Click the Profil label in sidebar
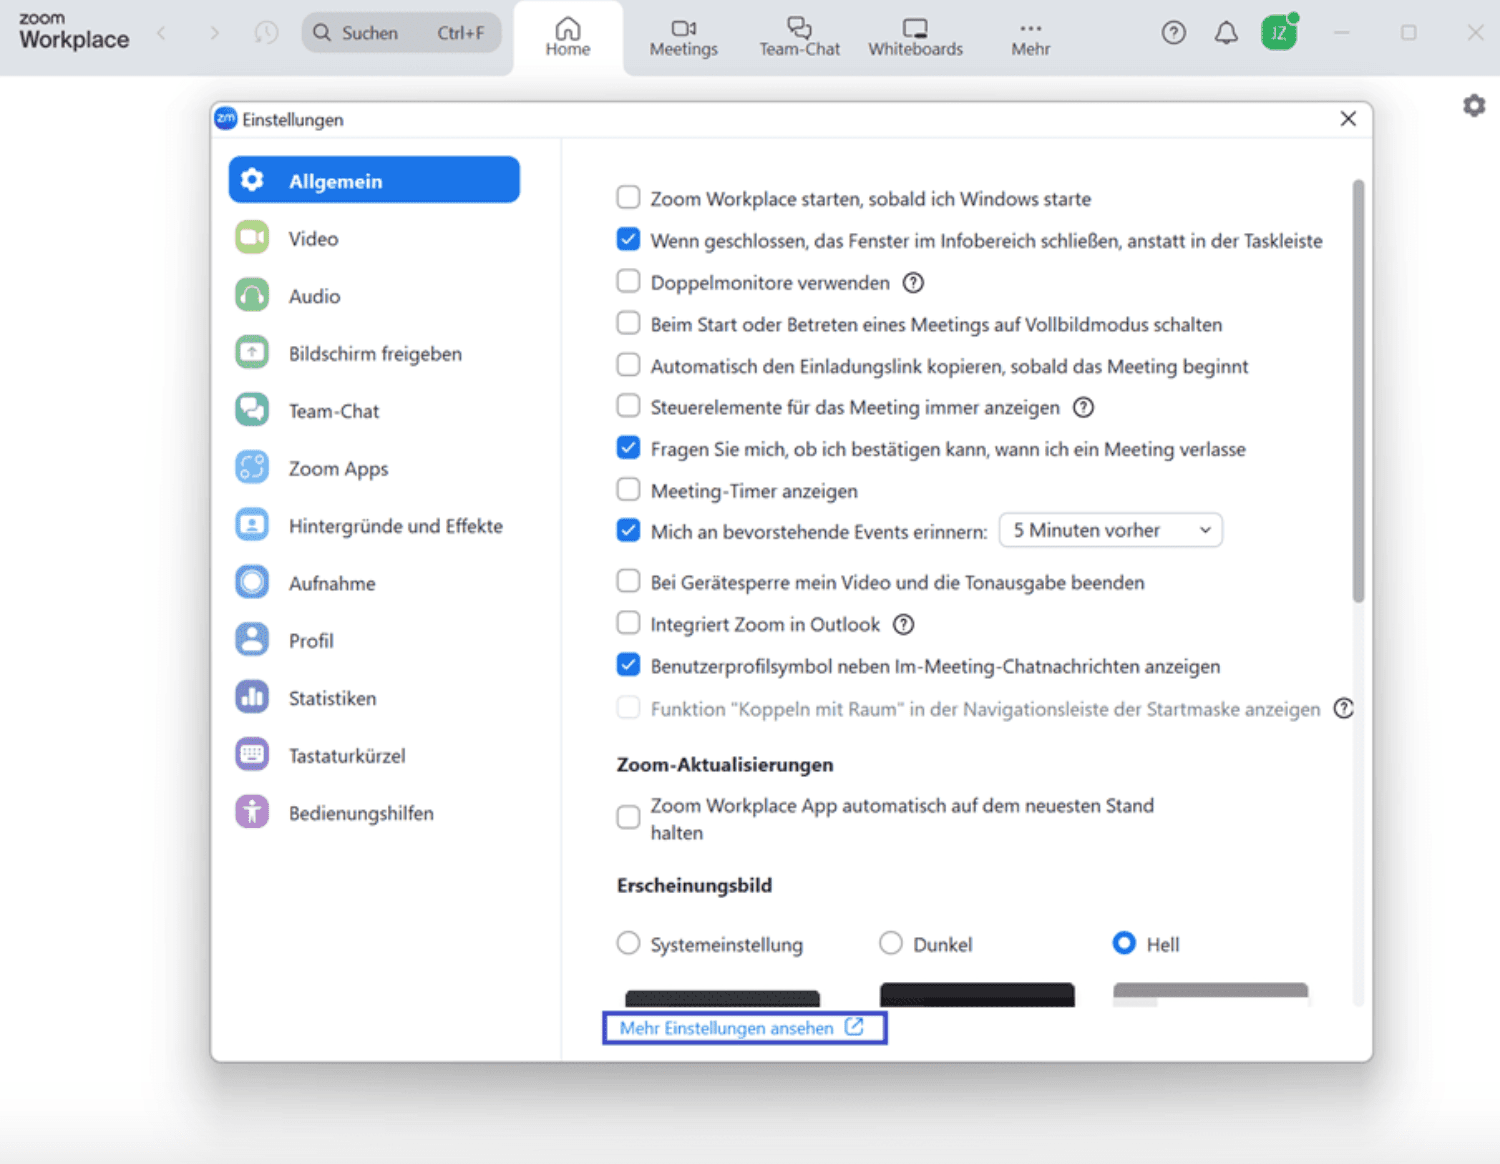Viewport: 1500px width, 1164px height. coord(311,641)
